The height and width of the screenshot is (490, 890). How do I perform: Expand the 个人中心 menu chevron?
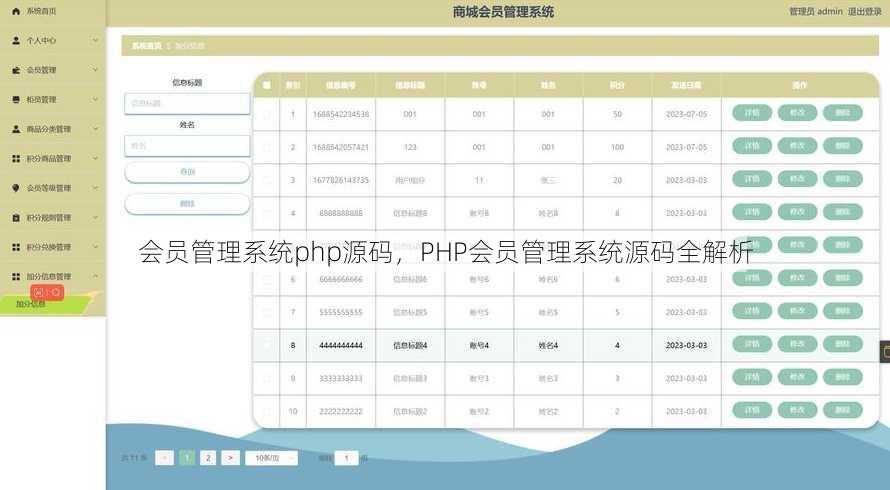coord(95,40)
